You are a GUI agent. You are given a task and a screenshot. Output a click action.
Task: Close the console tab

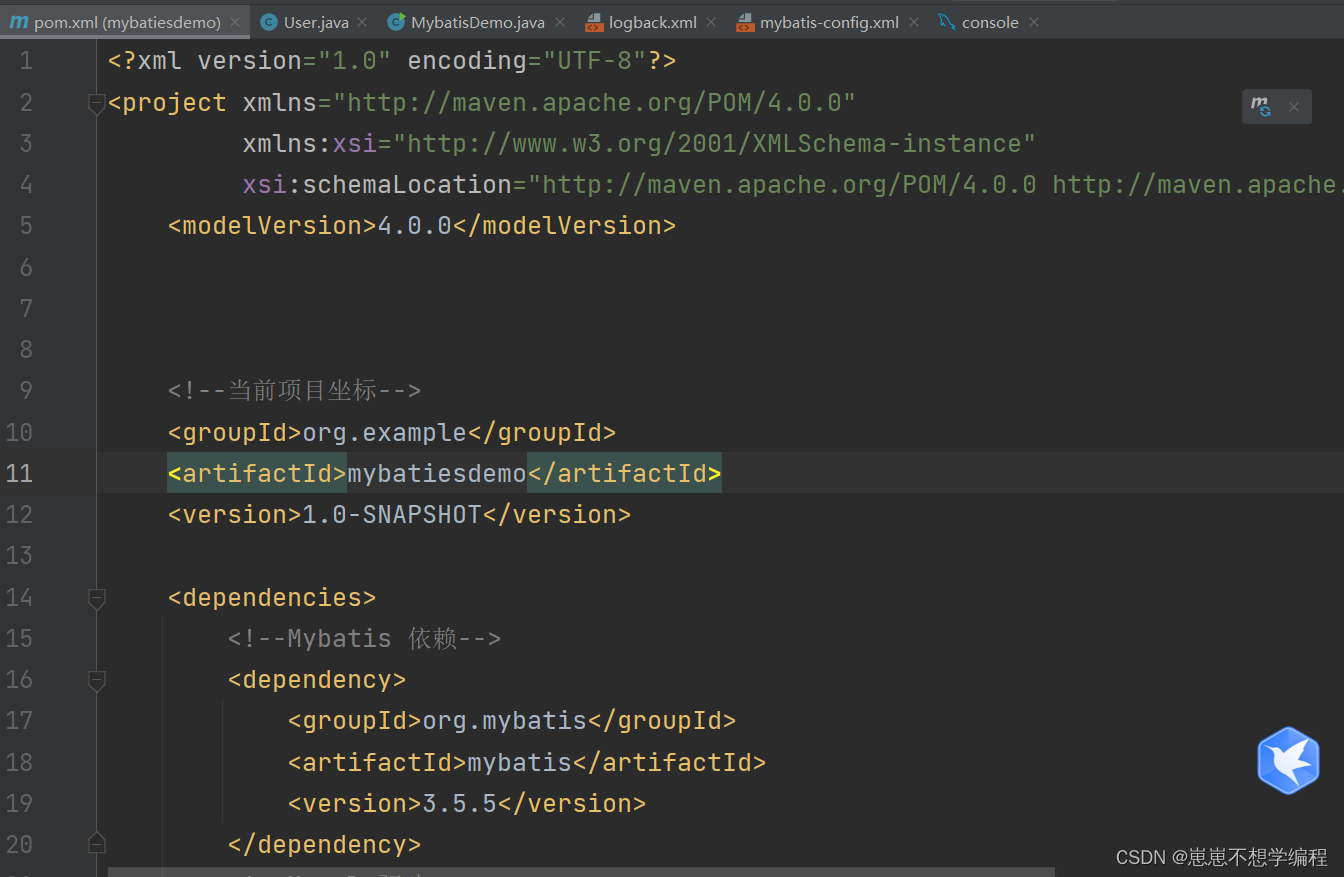tap(1033, 22)
